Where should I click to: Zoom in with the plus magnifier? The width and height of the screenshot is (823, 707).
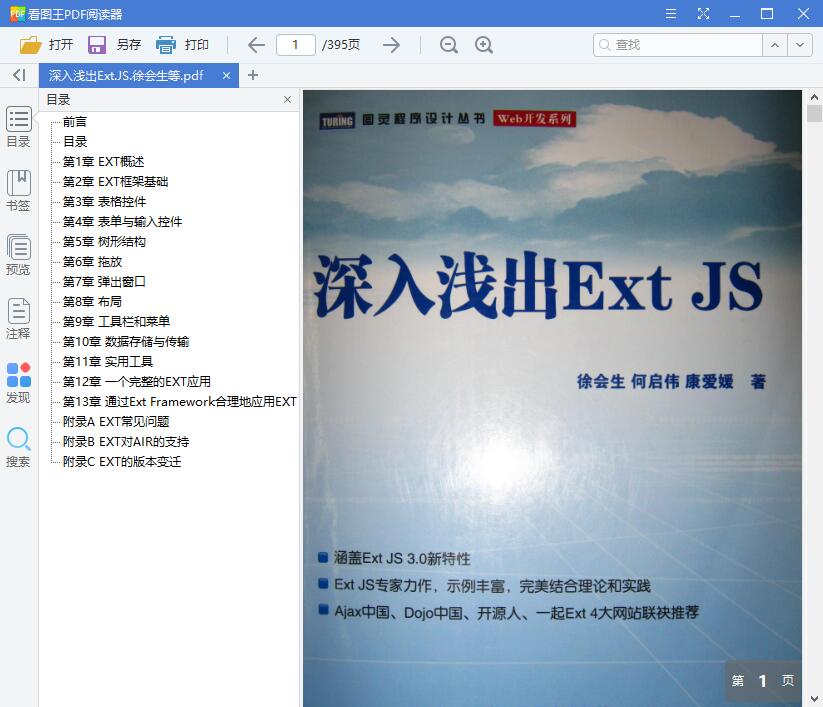coord(483,45)
